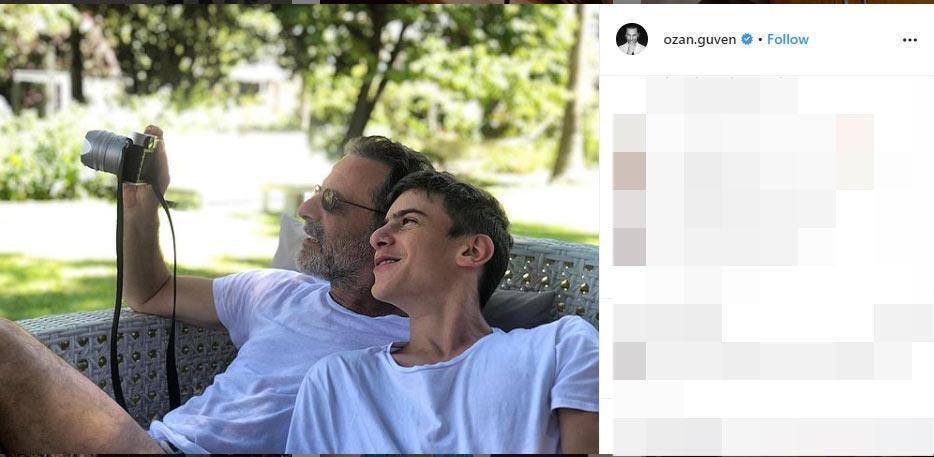Open the ozan.guven profile picture
This screenshot has width=934, height=457.
pyautogui.click(x=631, y=39)
